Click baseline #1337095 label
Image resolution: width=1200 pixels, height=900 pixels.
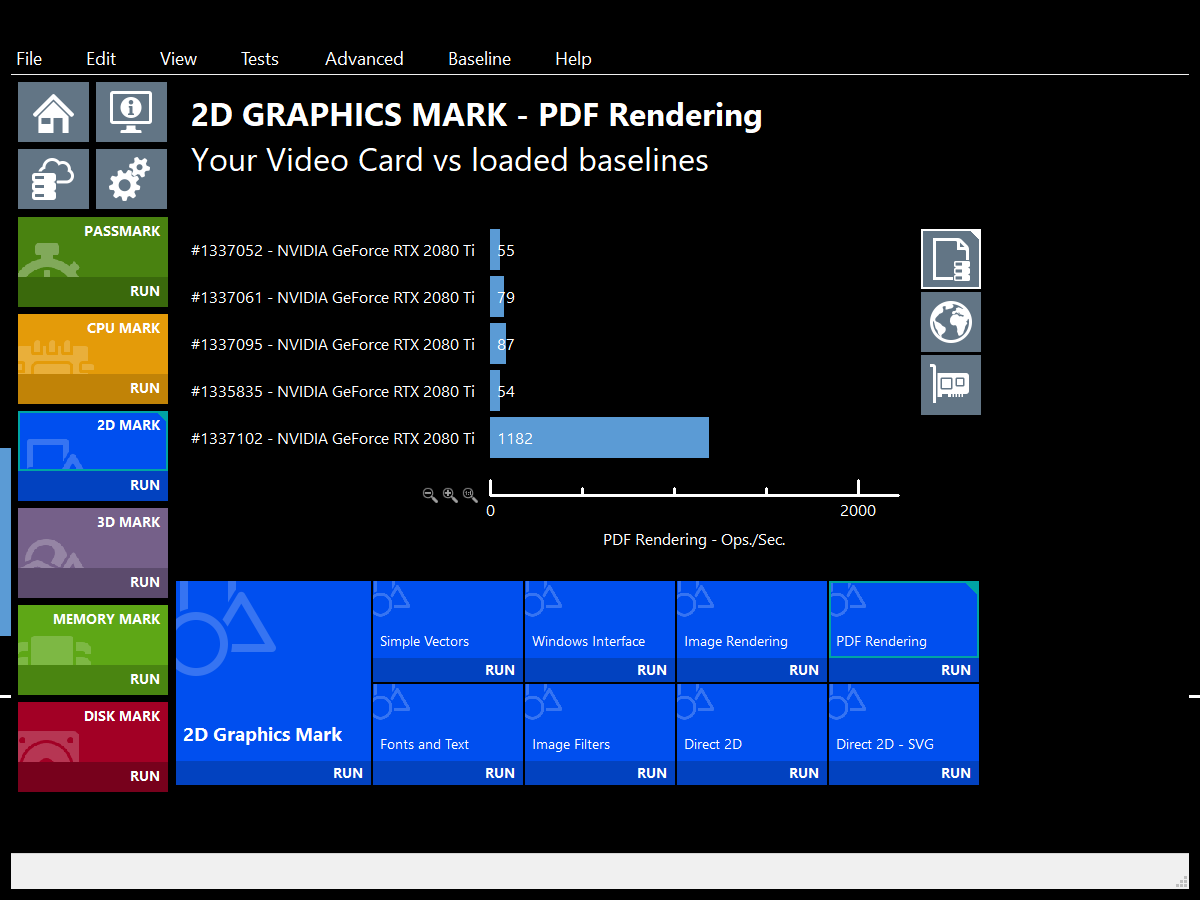(333, 344)
